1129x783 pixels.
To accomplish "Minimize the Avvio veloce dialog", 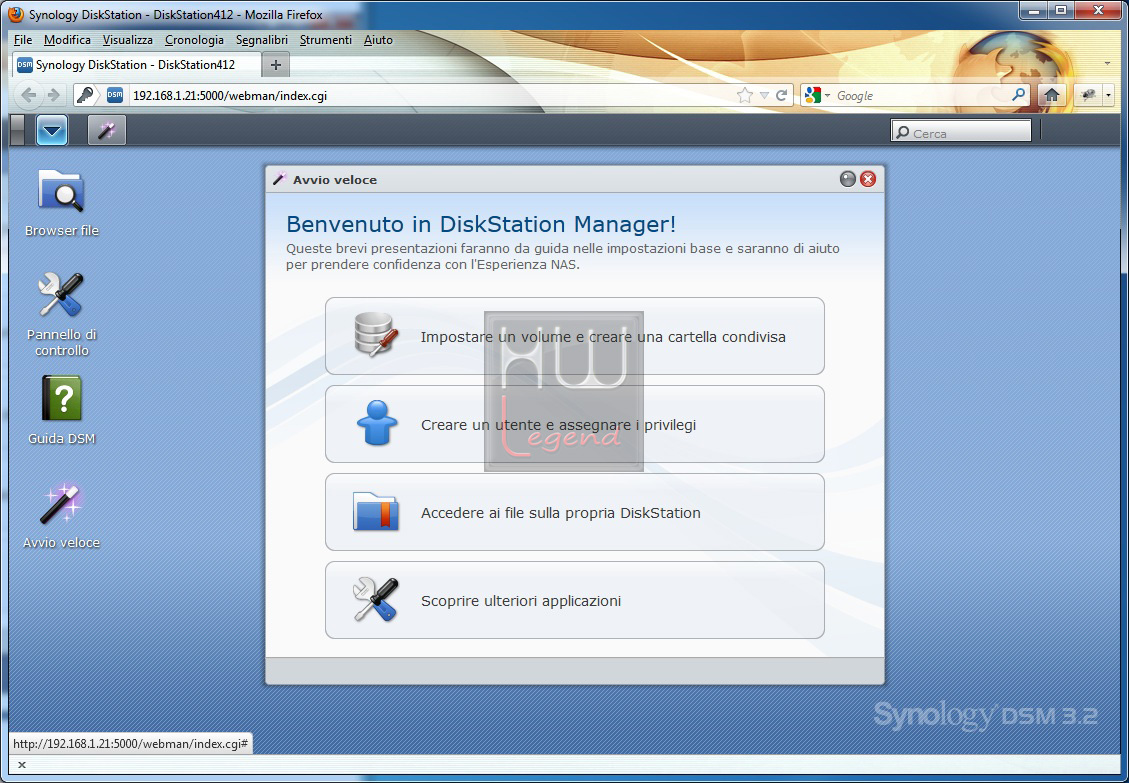I will tap(847, 179).
